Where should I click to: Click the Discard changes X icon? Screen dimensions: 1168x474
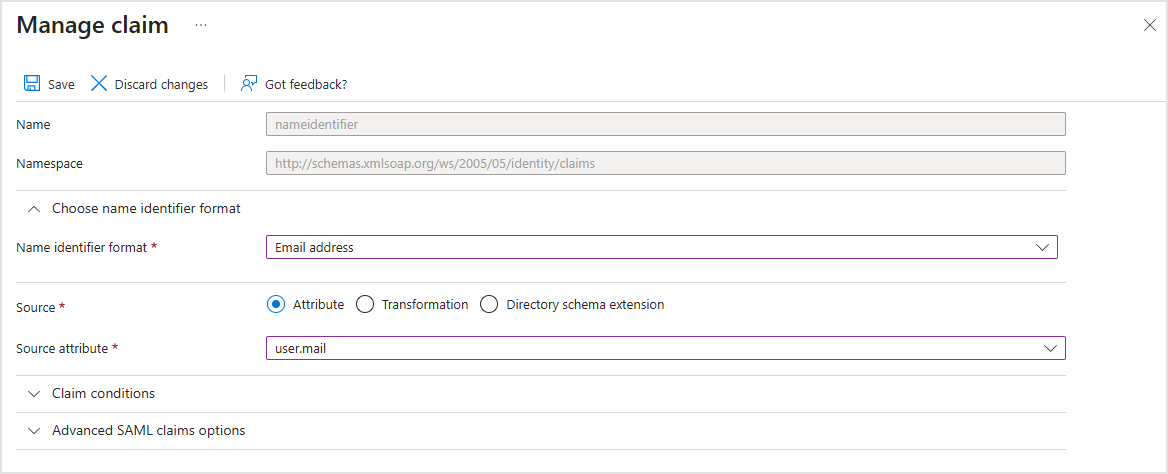click(99, 83)
